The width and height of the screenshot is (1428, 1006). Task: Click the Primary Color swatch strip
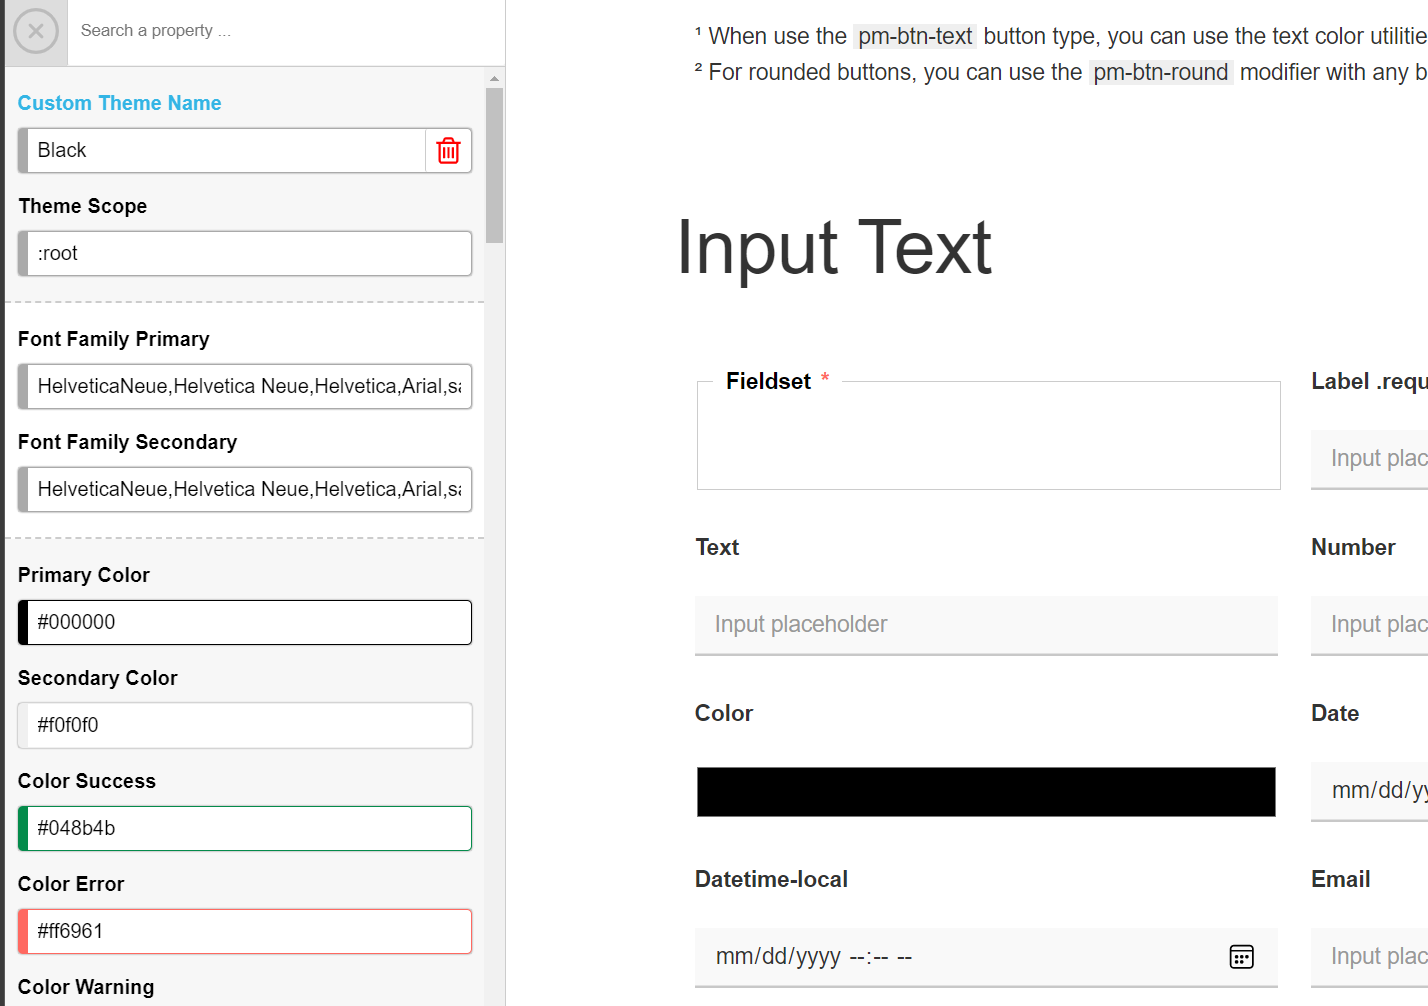pyautogui.click(x=21, y=622)
